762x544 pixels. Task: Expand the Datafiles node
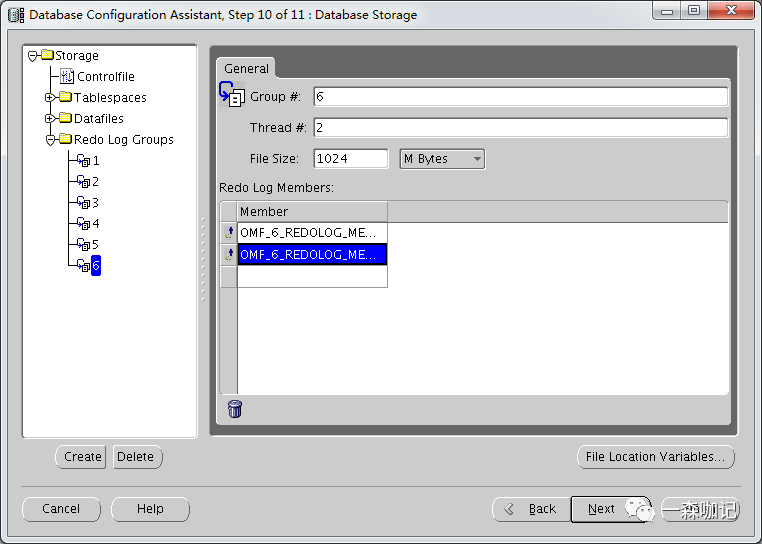[50, 119]
